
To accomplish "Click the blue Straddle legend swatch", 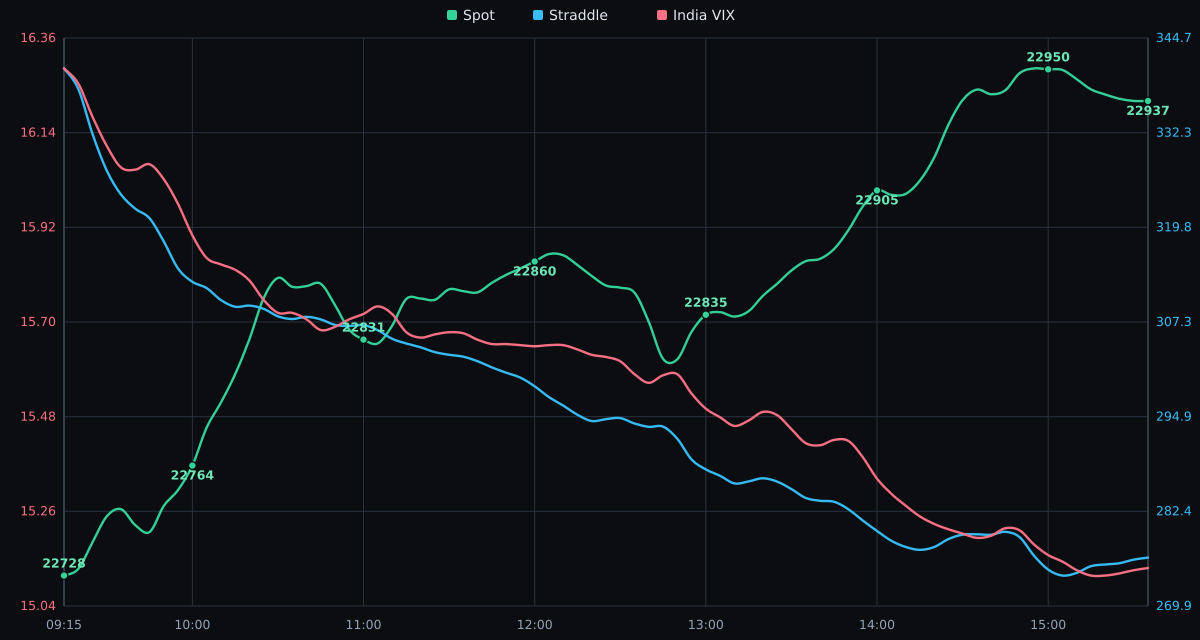I will [538, 15].
